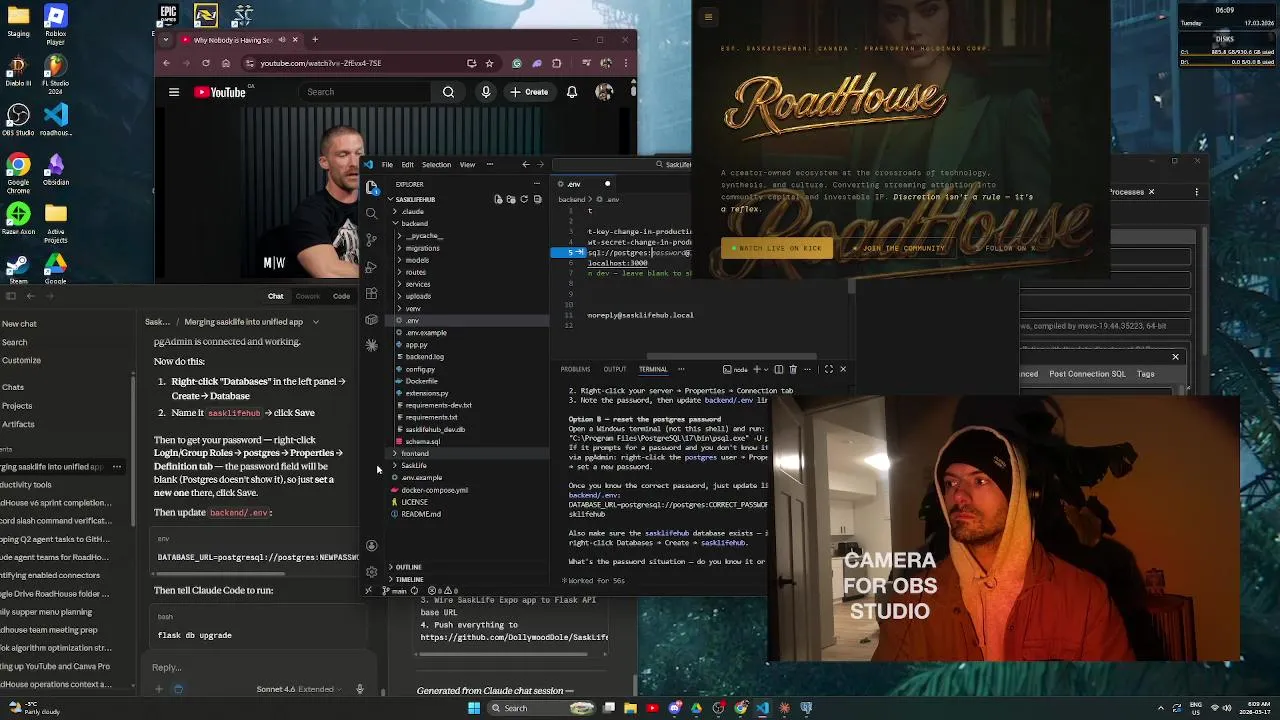Go back with VS Code's navigation arrow

click(x=526, y=165)
